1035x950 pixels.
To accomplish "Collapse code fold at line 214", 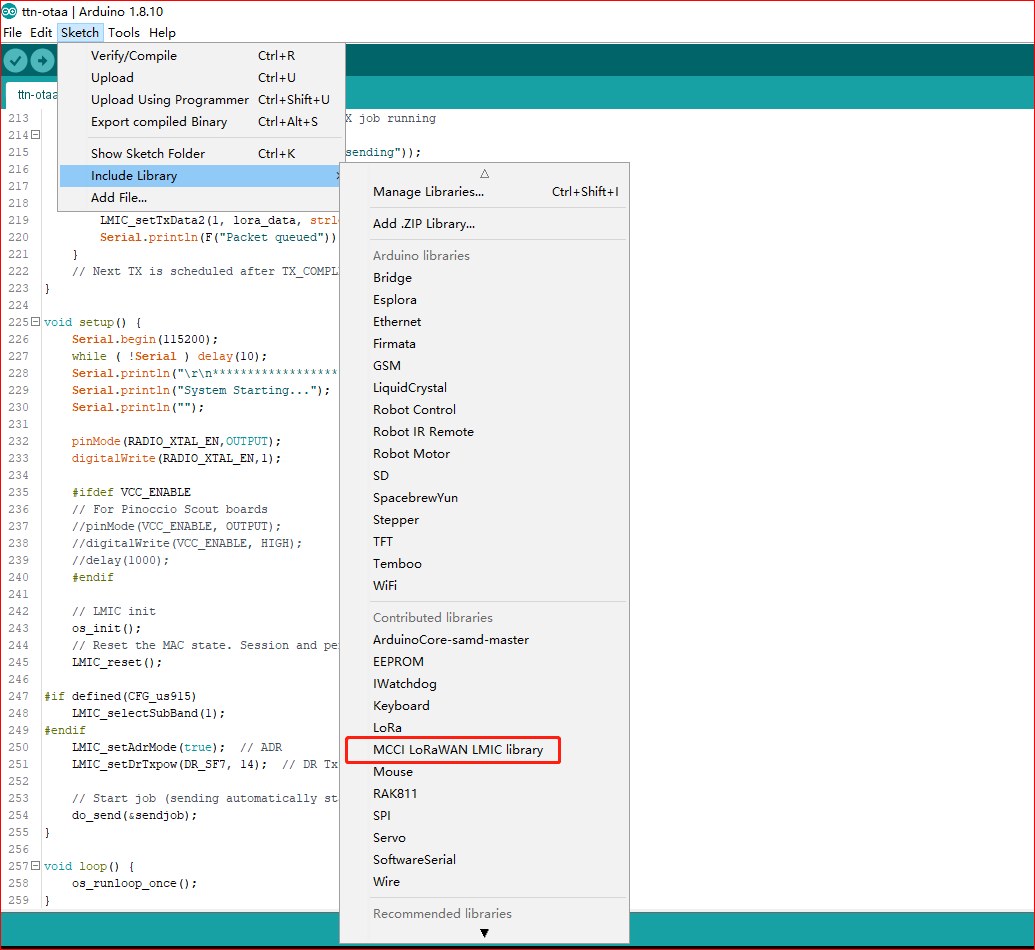I will click(36, 135).
